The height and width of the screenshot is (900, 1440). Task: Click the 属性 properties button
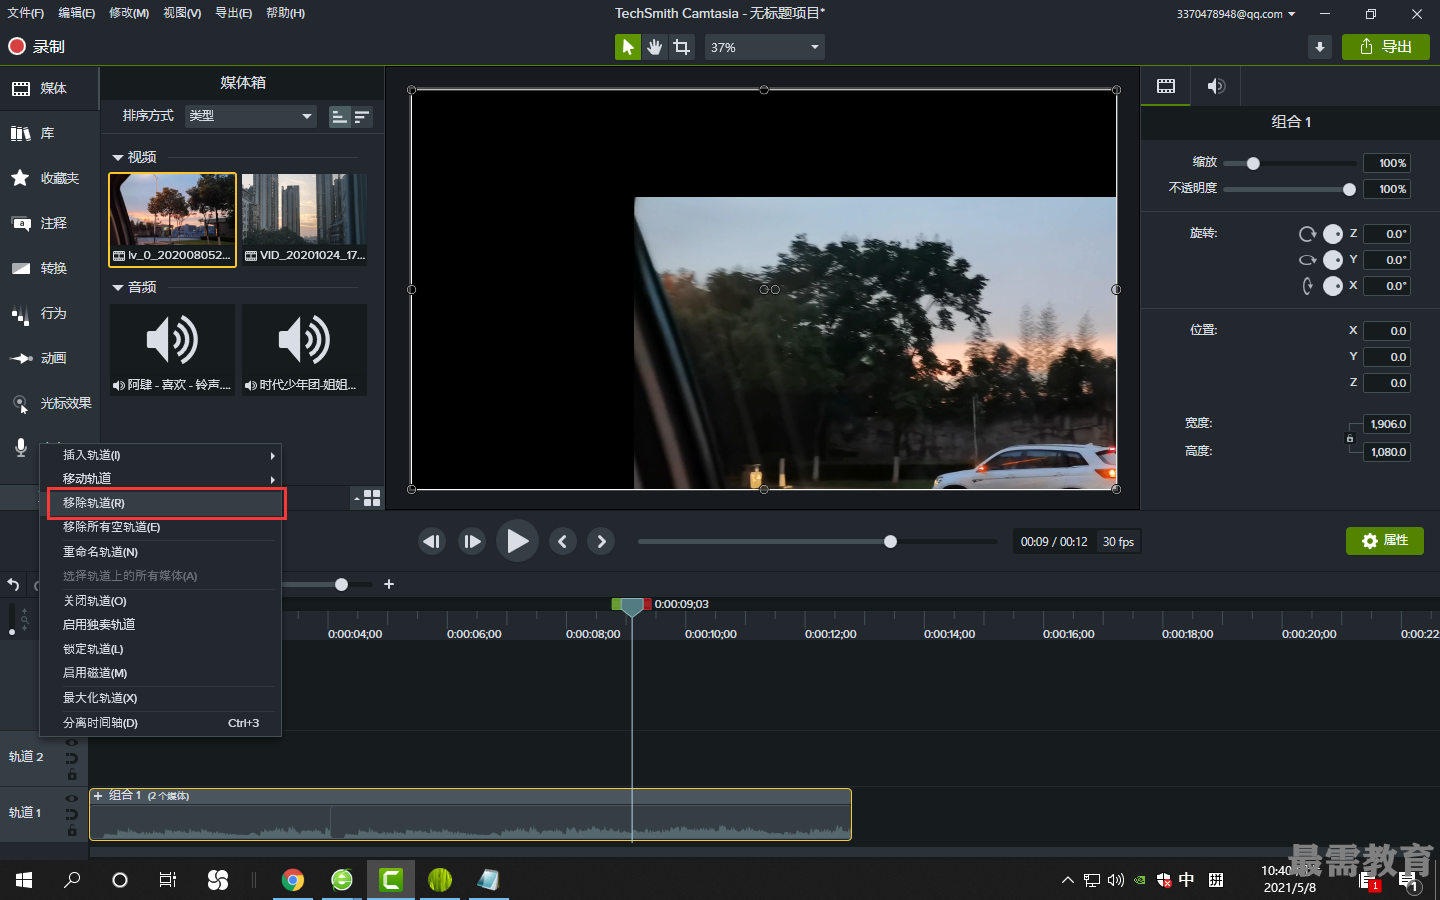pos(1385,541)
